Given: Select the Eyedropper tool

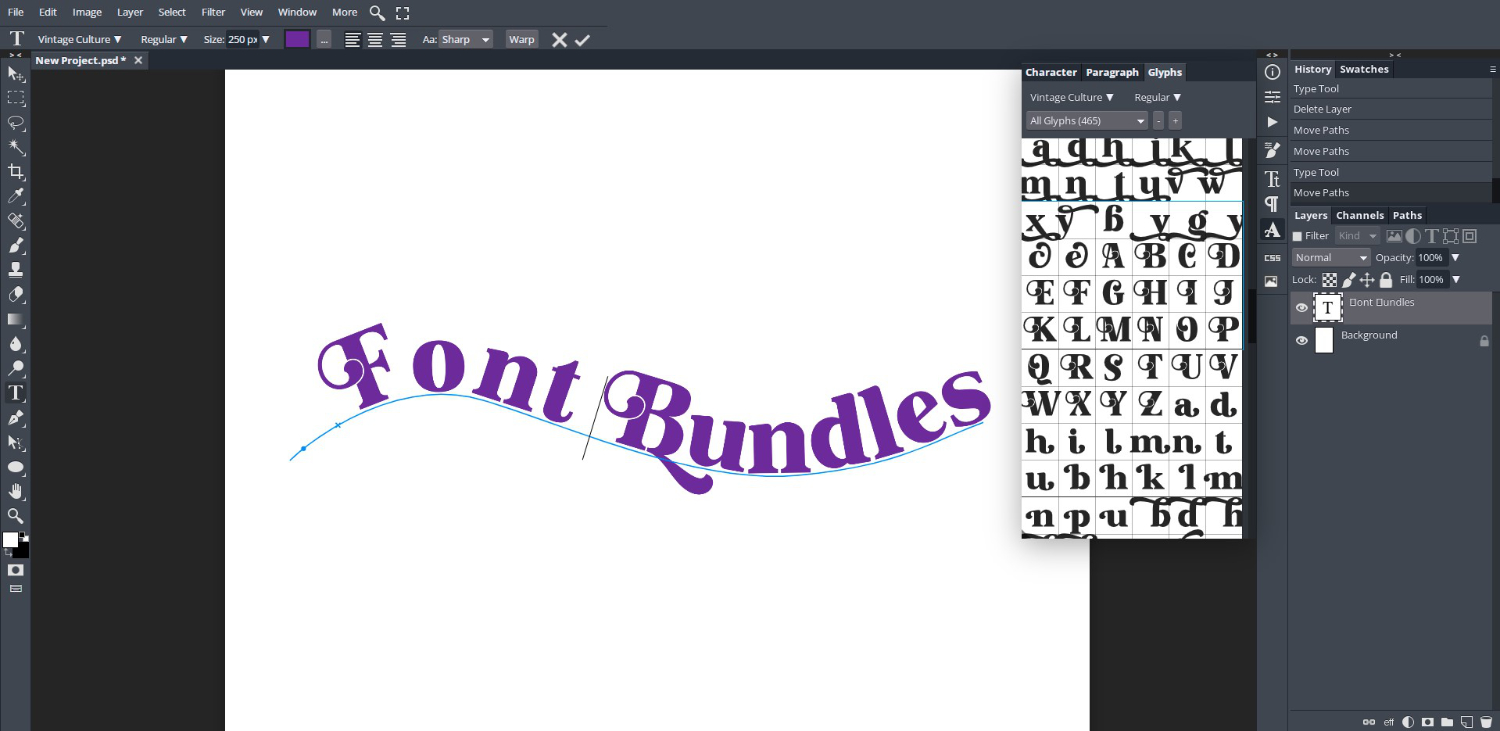Looking at the screenshot, I should (16, 196).
